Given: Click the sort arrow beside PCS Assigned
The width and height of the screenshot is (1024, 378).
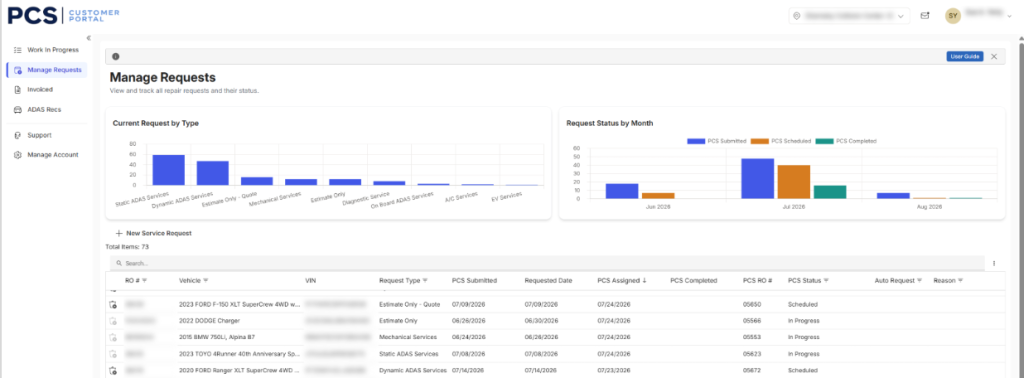Looking at the screenshot, I should 645,281.
